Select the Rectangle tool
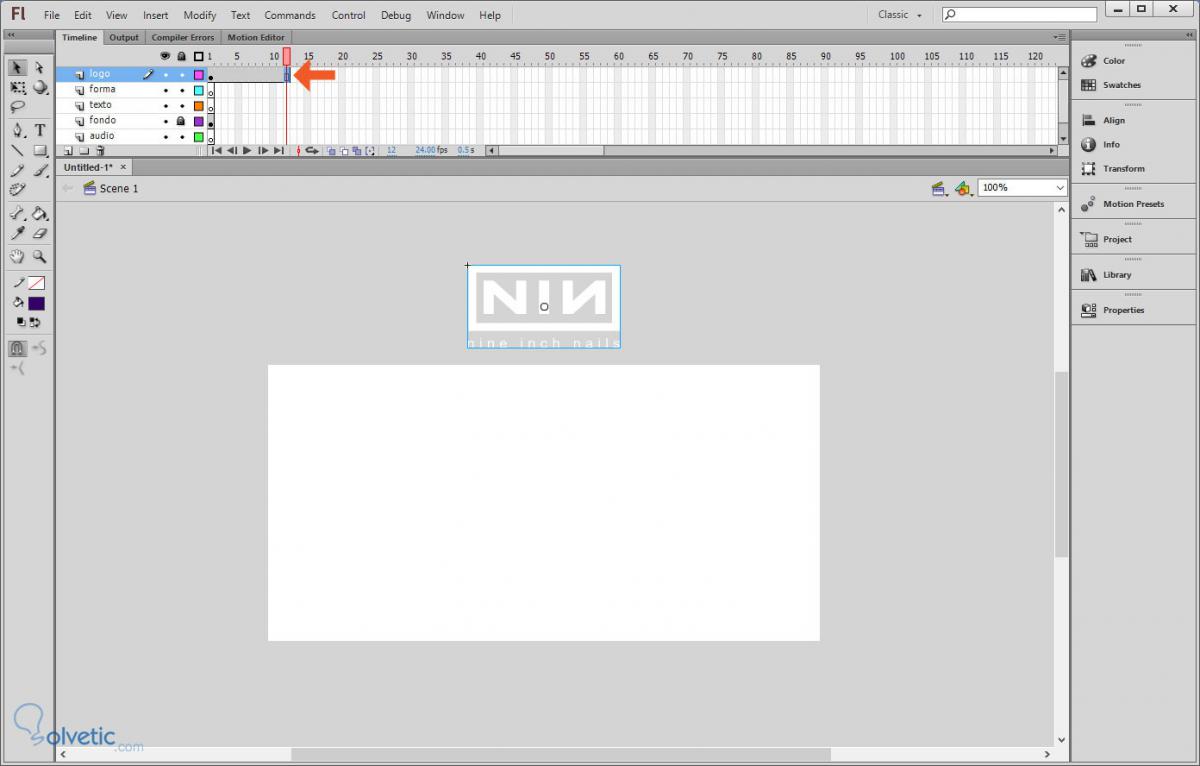The width and height of the screenshot is (1200, 766). point(40,150)
